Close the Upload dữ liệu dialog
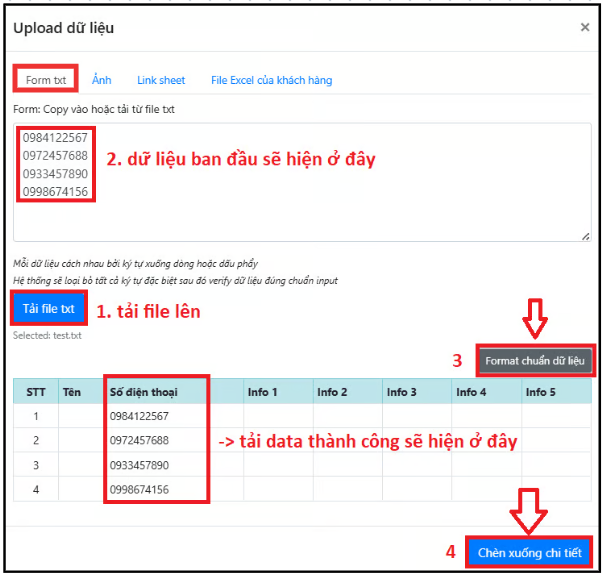Viewport: 606px width, 576px height. 585,28
